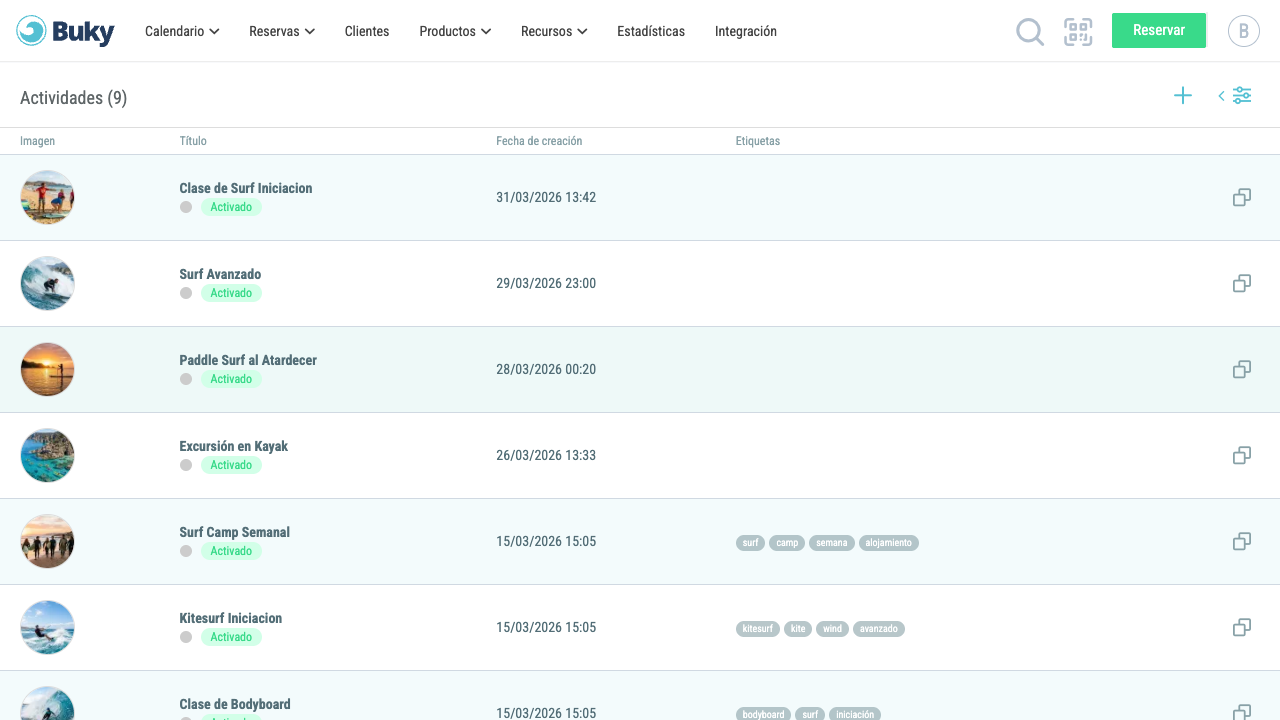Click status dot of Surf Camp Semanal
This screenshot has height=720, width=1280.
(x=186, y=551)
